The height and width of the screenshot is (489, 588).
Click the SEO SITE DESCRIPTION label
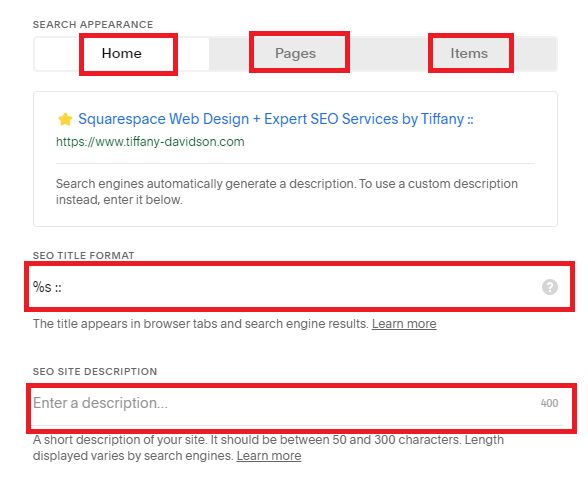coord(95,372)
